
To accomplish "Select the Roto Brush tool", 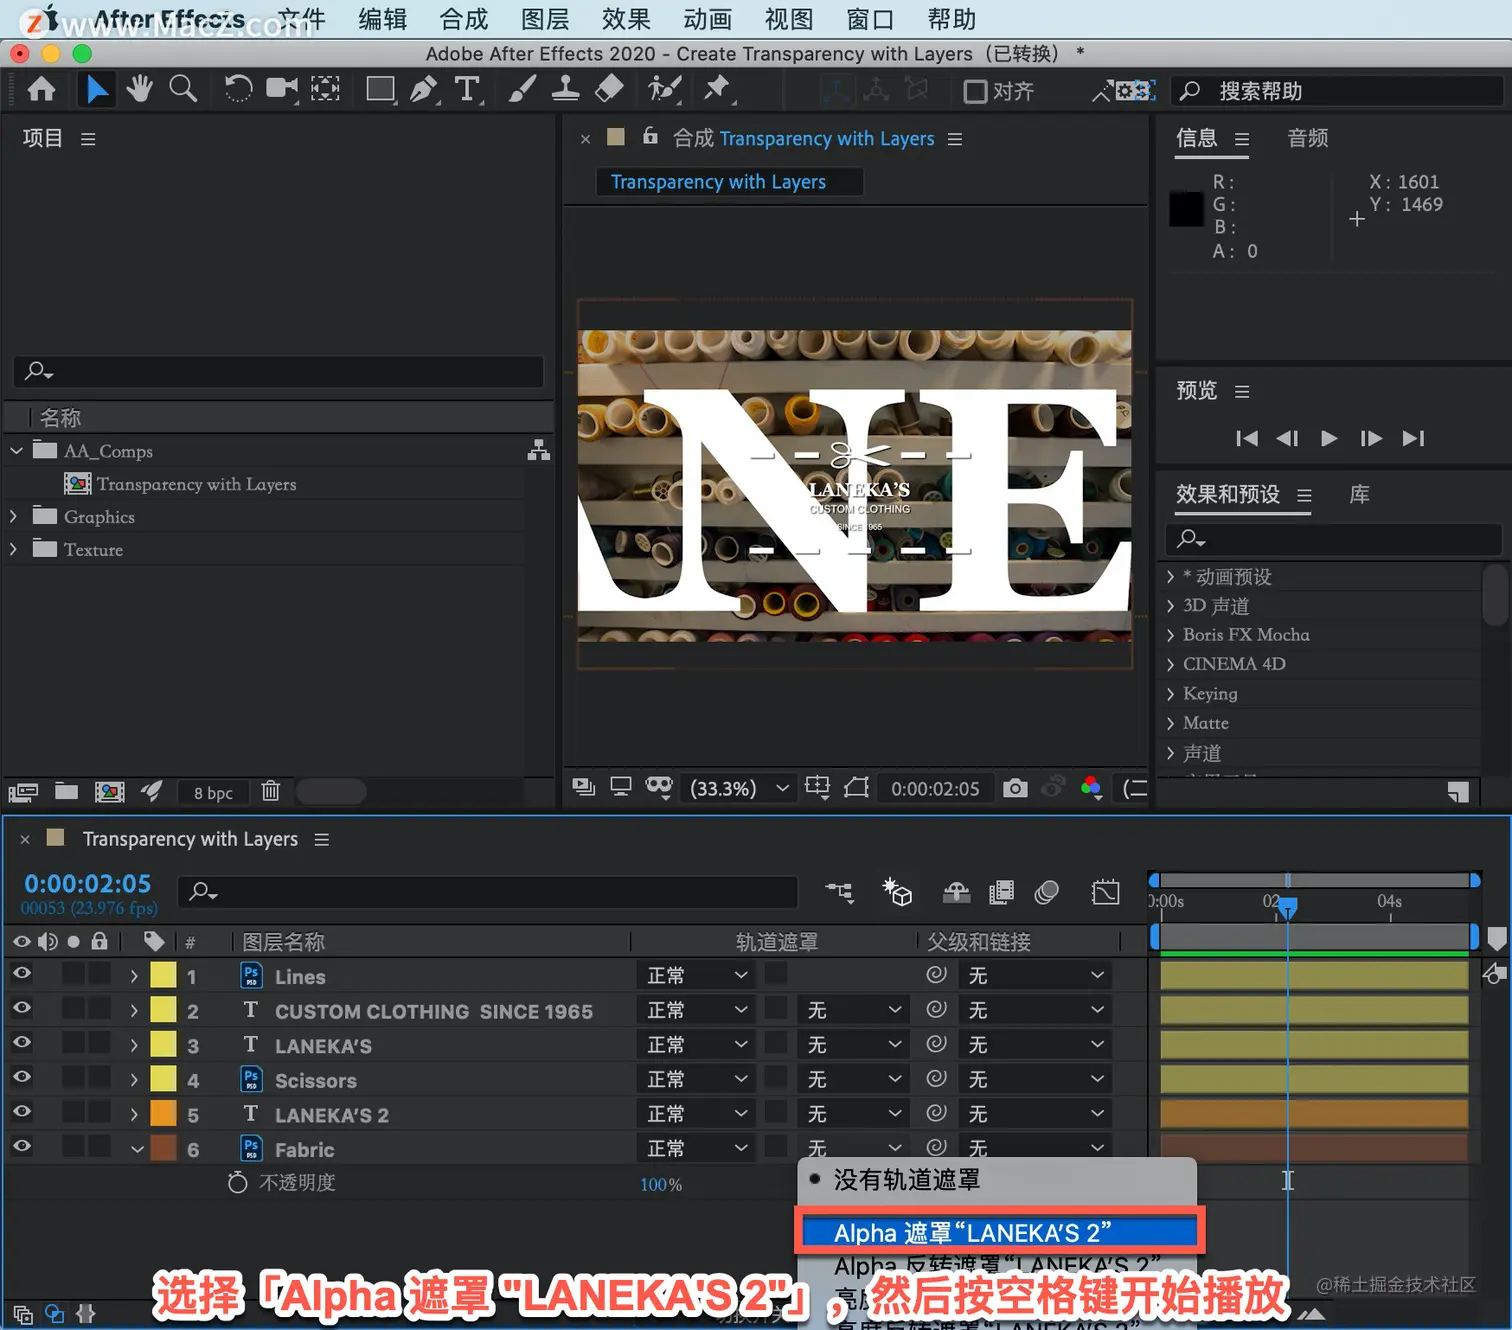I will pos(663,90).
